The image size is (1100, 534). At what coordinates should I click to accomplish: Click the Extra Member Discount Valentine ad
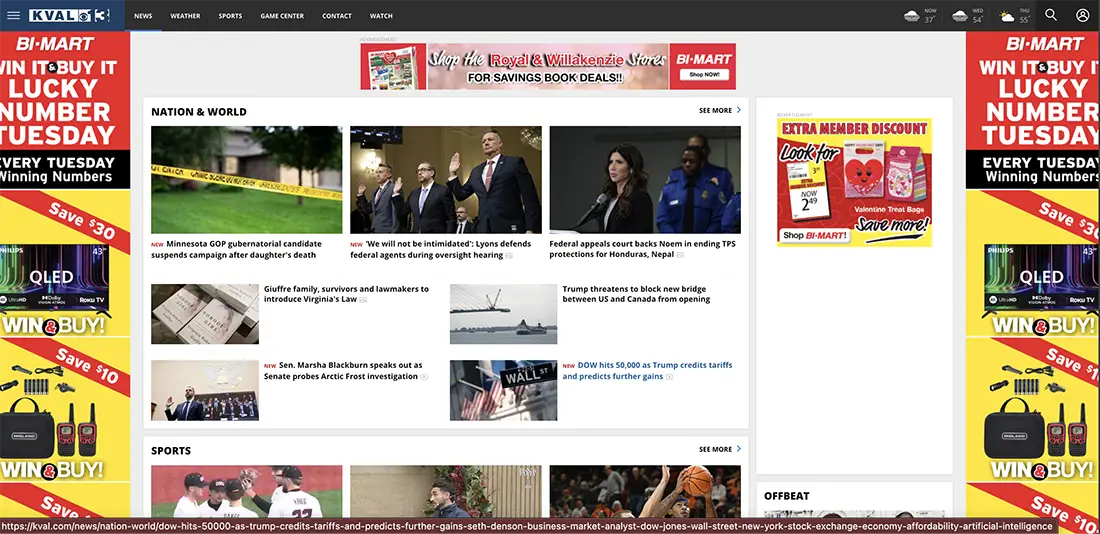[x=854, y=182]
